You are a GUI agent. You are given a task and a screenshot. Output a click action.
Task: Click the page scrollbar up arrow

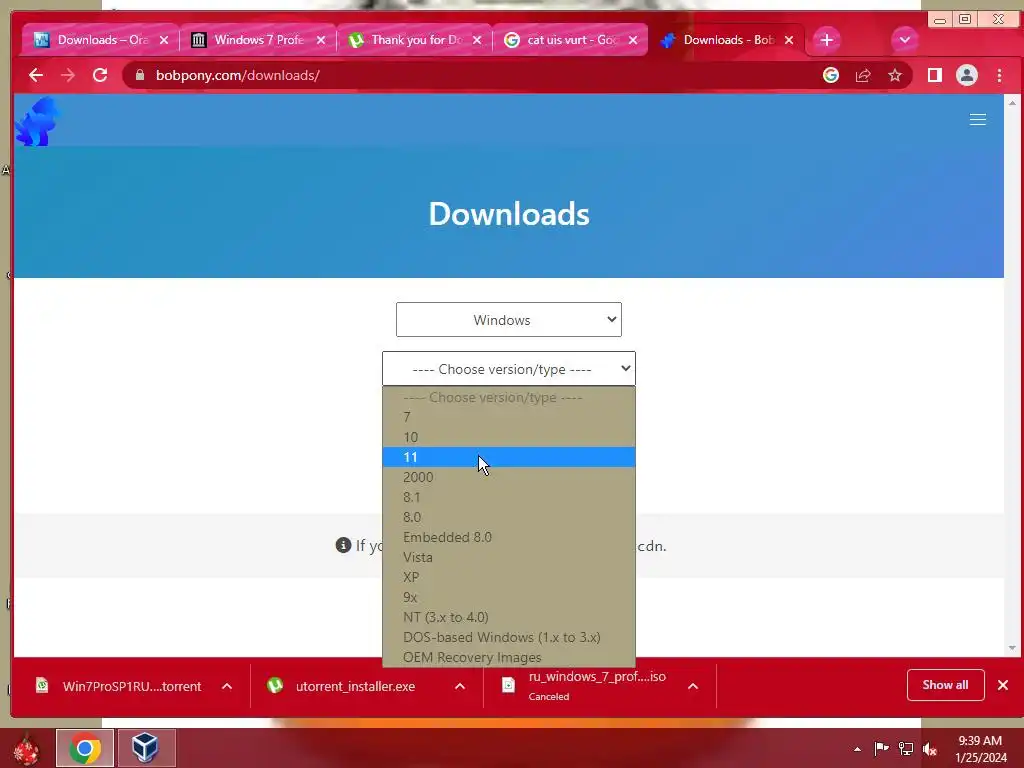[1012, 103]
